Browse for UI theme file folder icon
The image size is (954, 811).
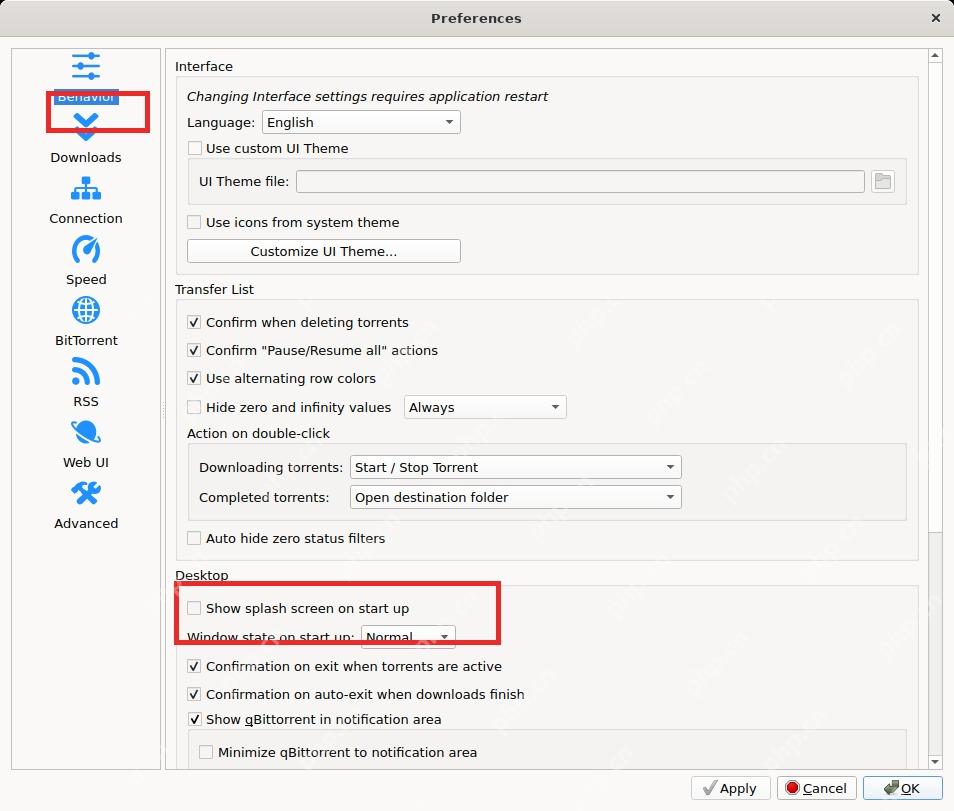(882, 181)
